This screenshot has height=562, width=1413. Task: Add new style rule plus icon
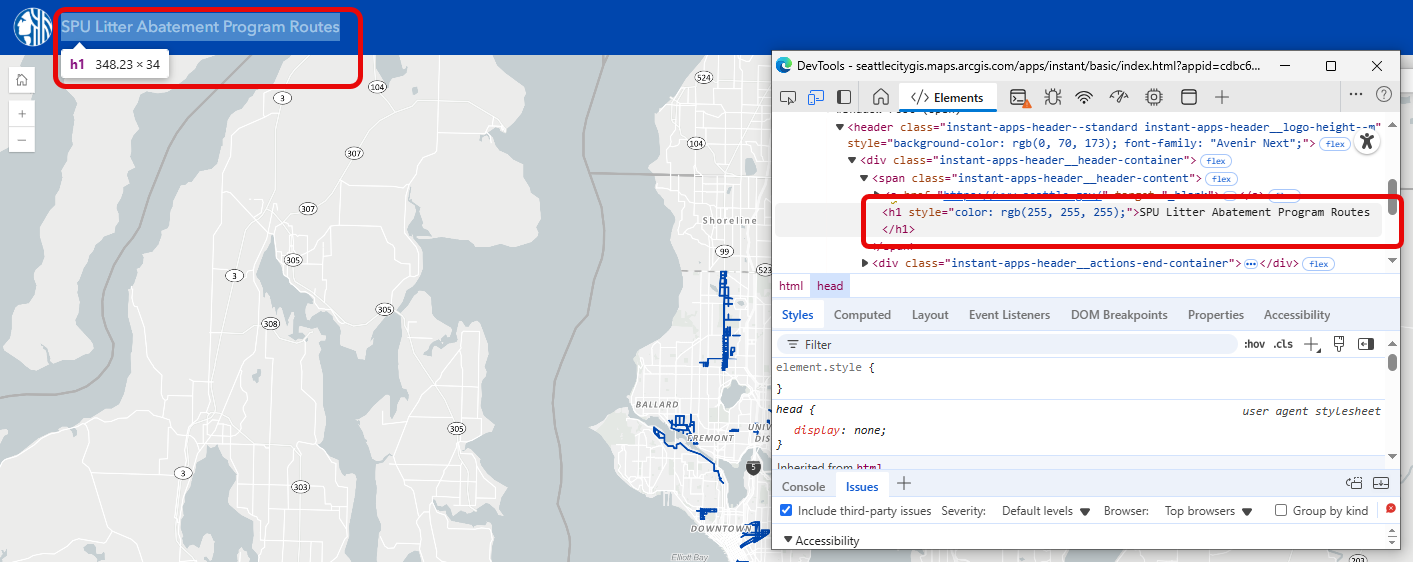coord(1312,344)
